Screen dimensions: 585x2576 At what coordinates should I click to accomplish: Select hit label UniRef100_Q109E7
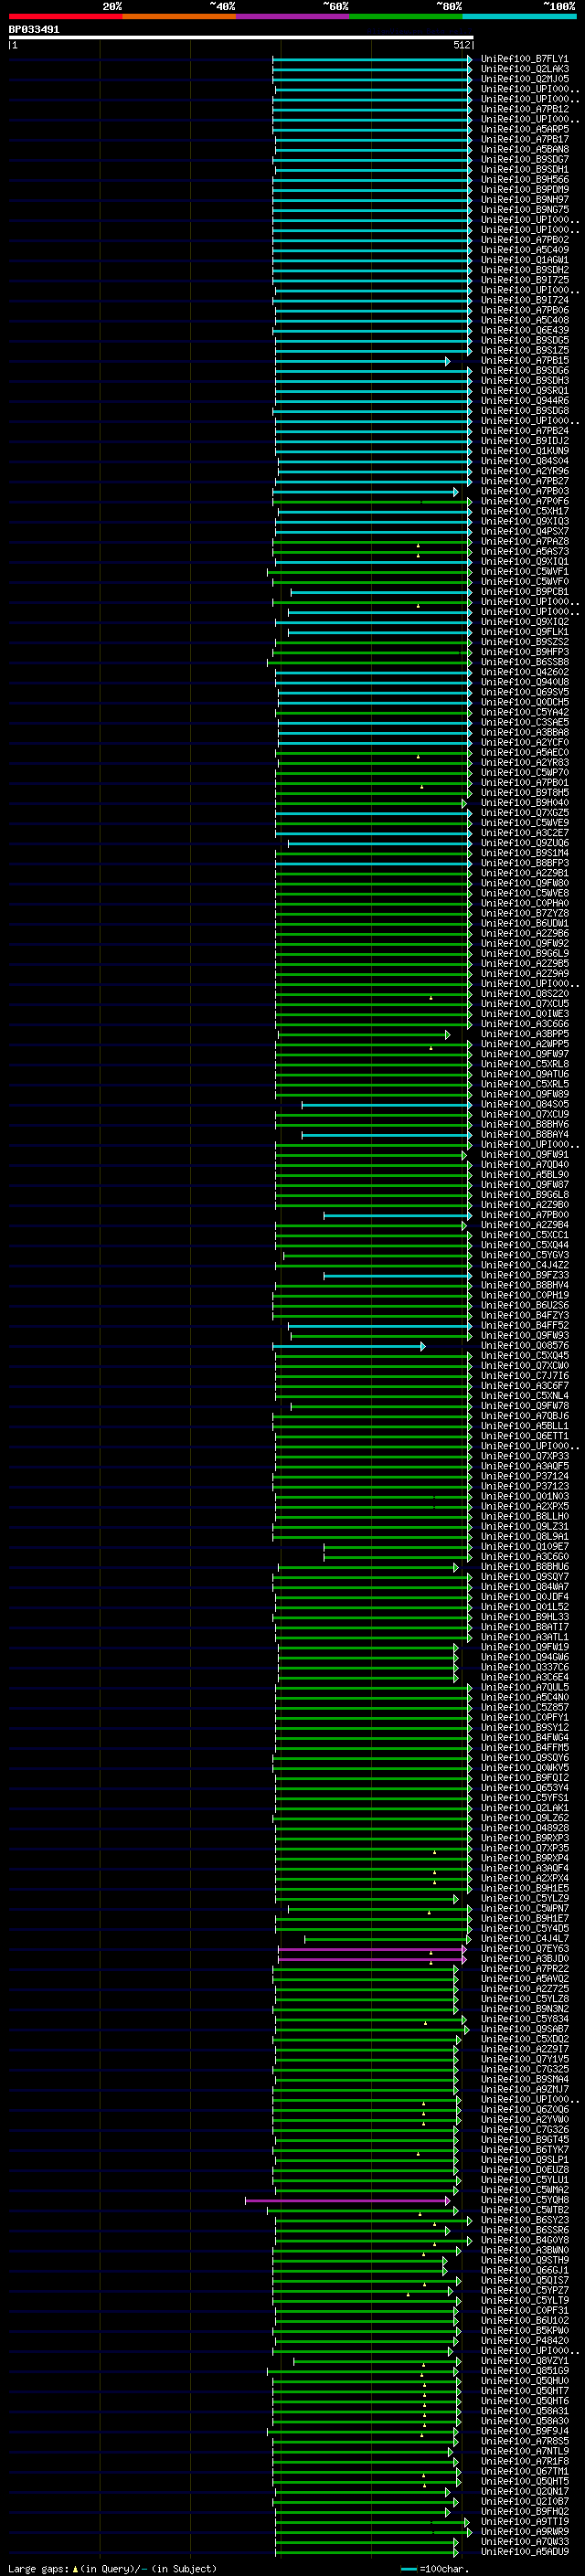click(524, 1547)
